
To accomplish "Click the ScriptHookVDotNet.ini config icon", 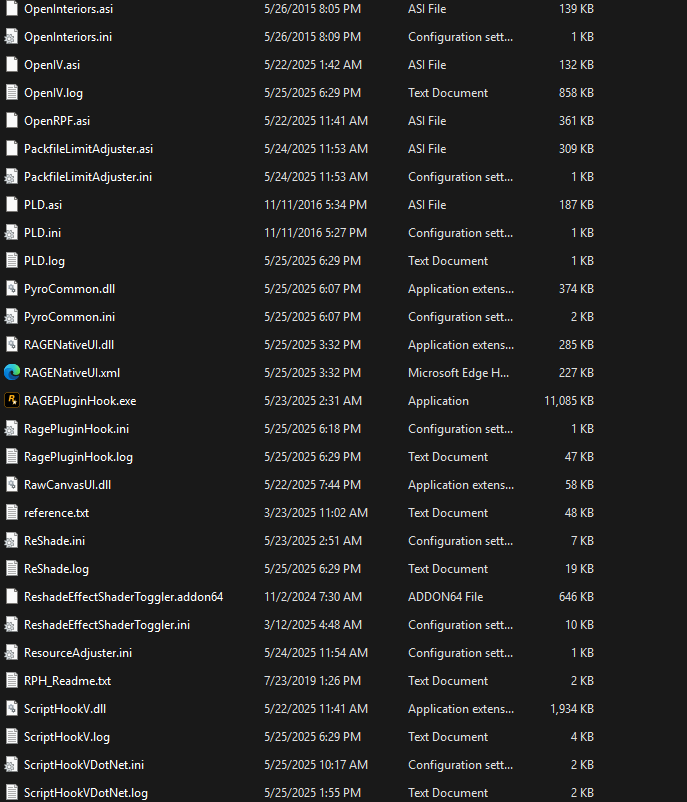I will 11,765.
